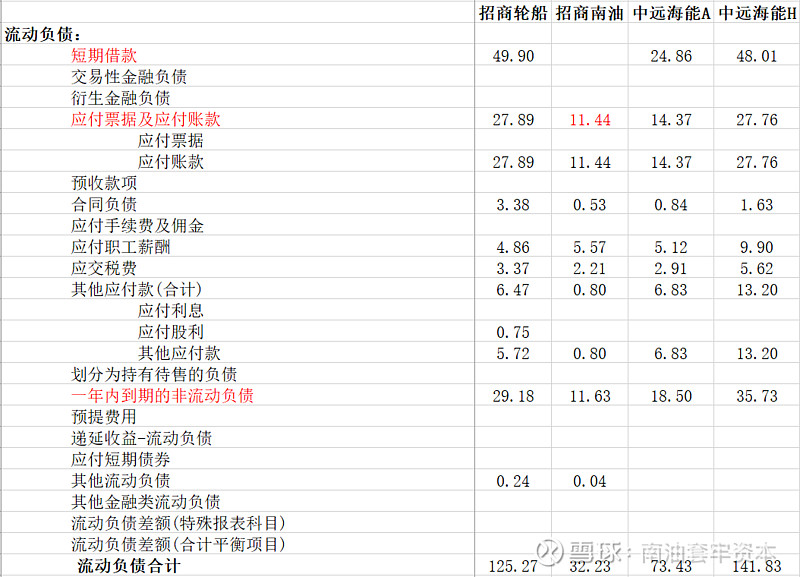Select the 141.83 total for 中远海能H
This screenshot has height=577, width=800.
(757, 566)
